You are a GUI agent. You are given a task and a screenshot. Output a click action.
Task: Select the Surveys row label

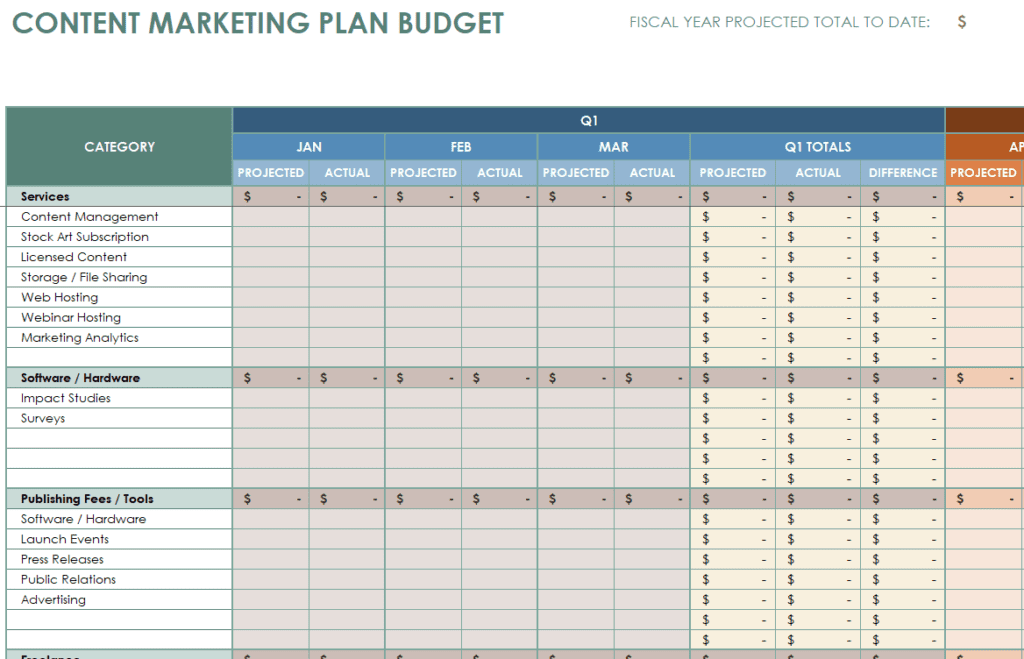(43, 419)
